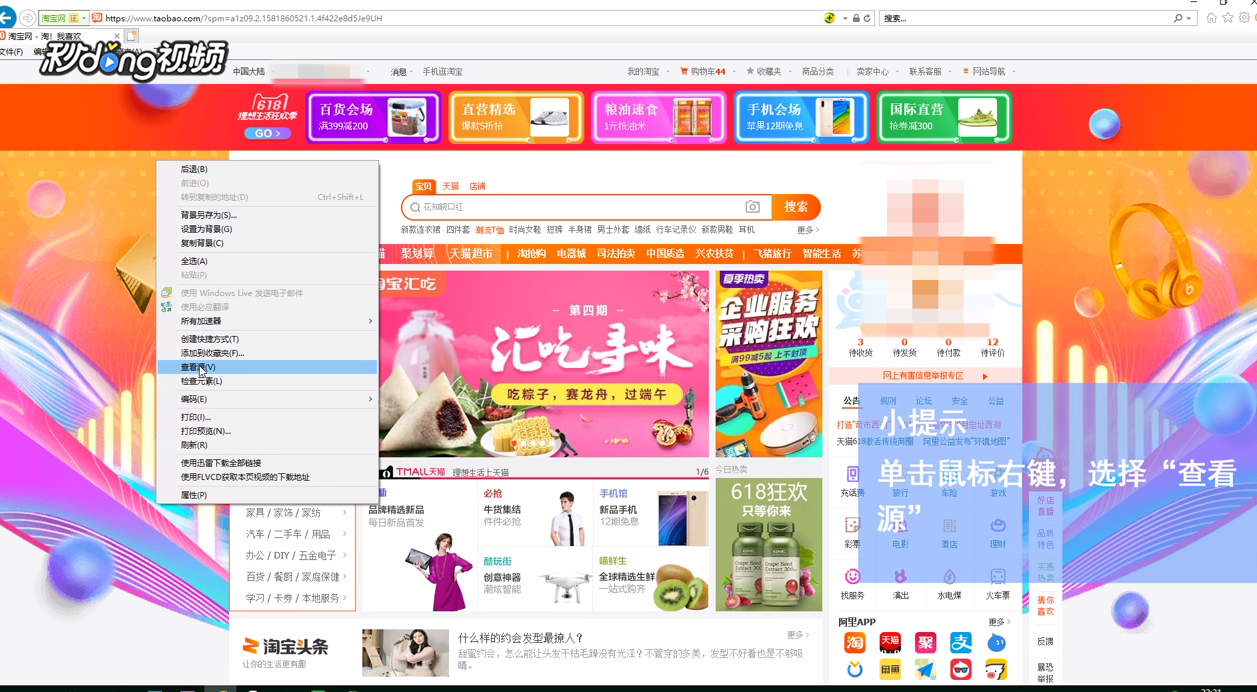Choose 打印预览(N) in context menu
1257x692 pixels.
pyautogui.click(x=267, y=431)
